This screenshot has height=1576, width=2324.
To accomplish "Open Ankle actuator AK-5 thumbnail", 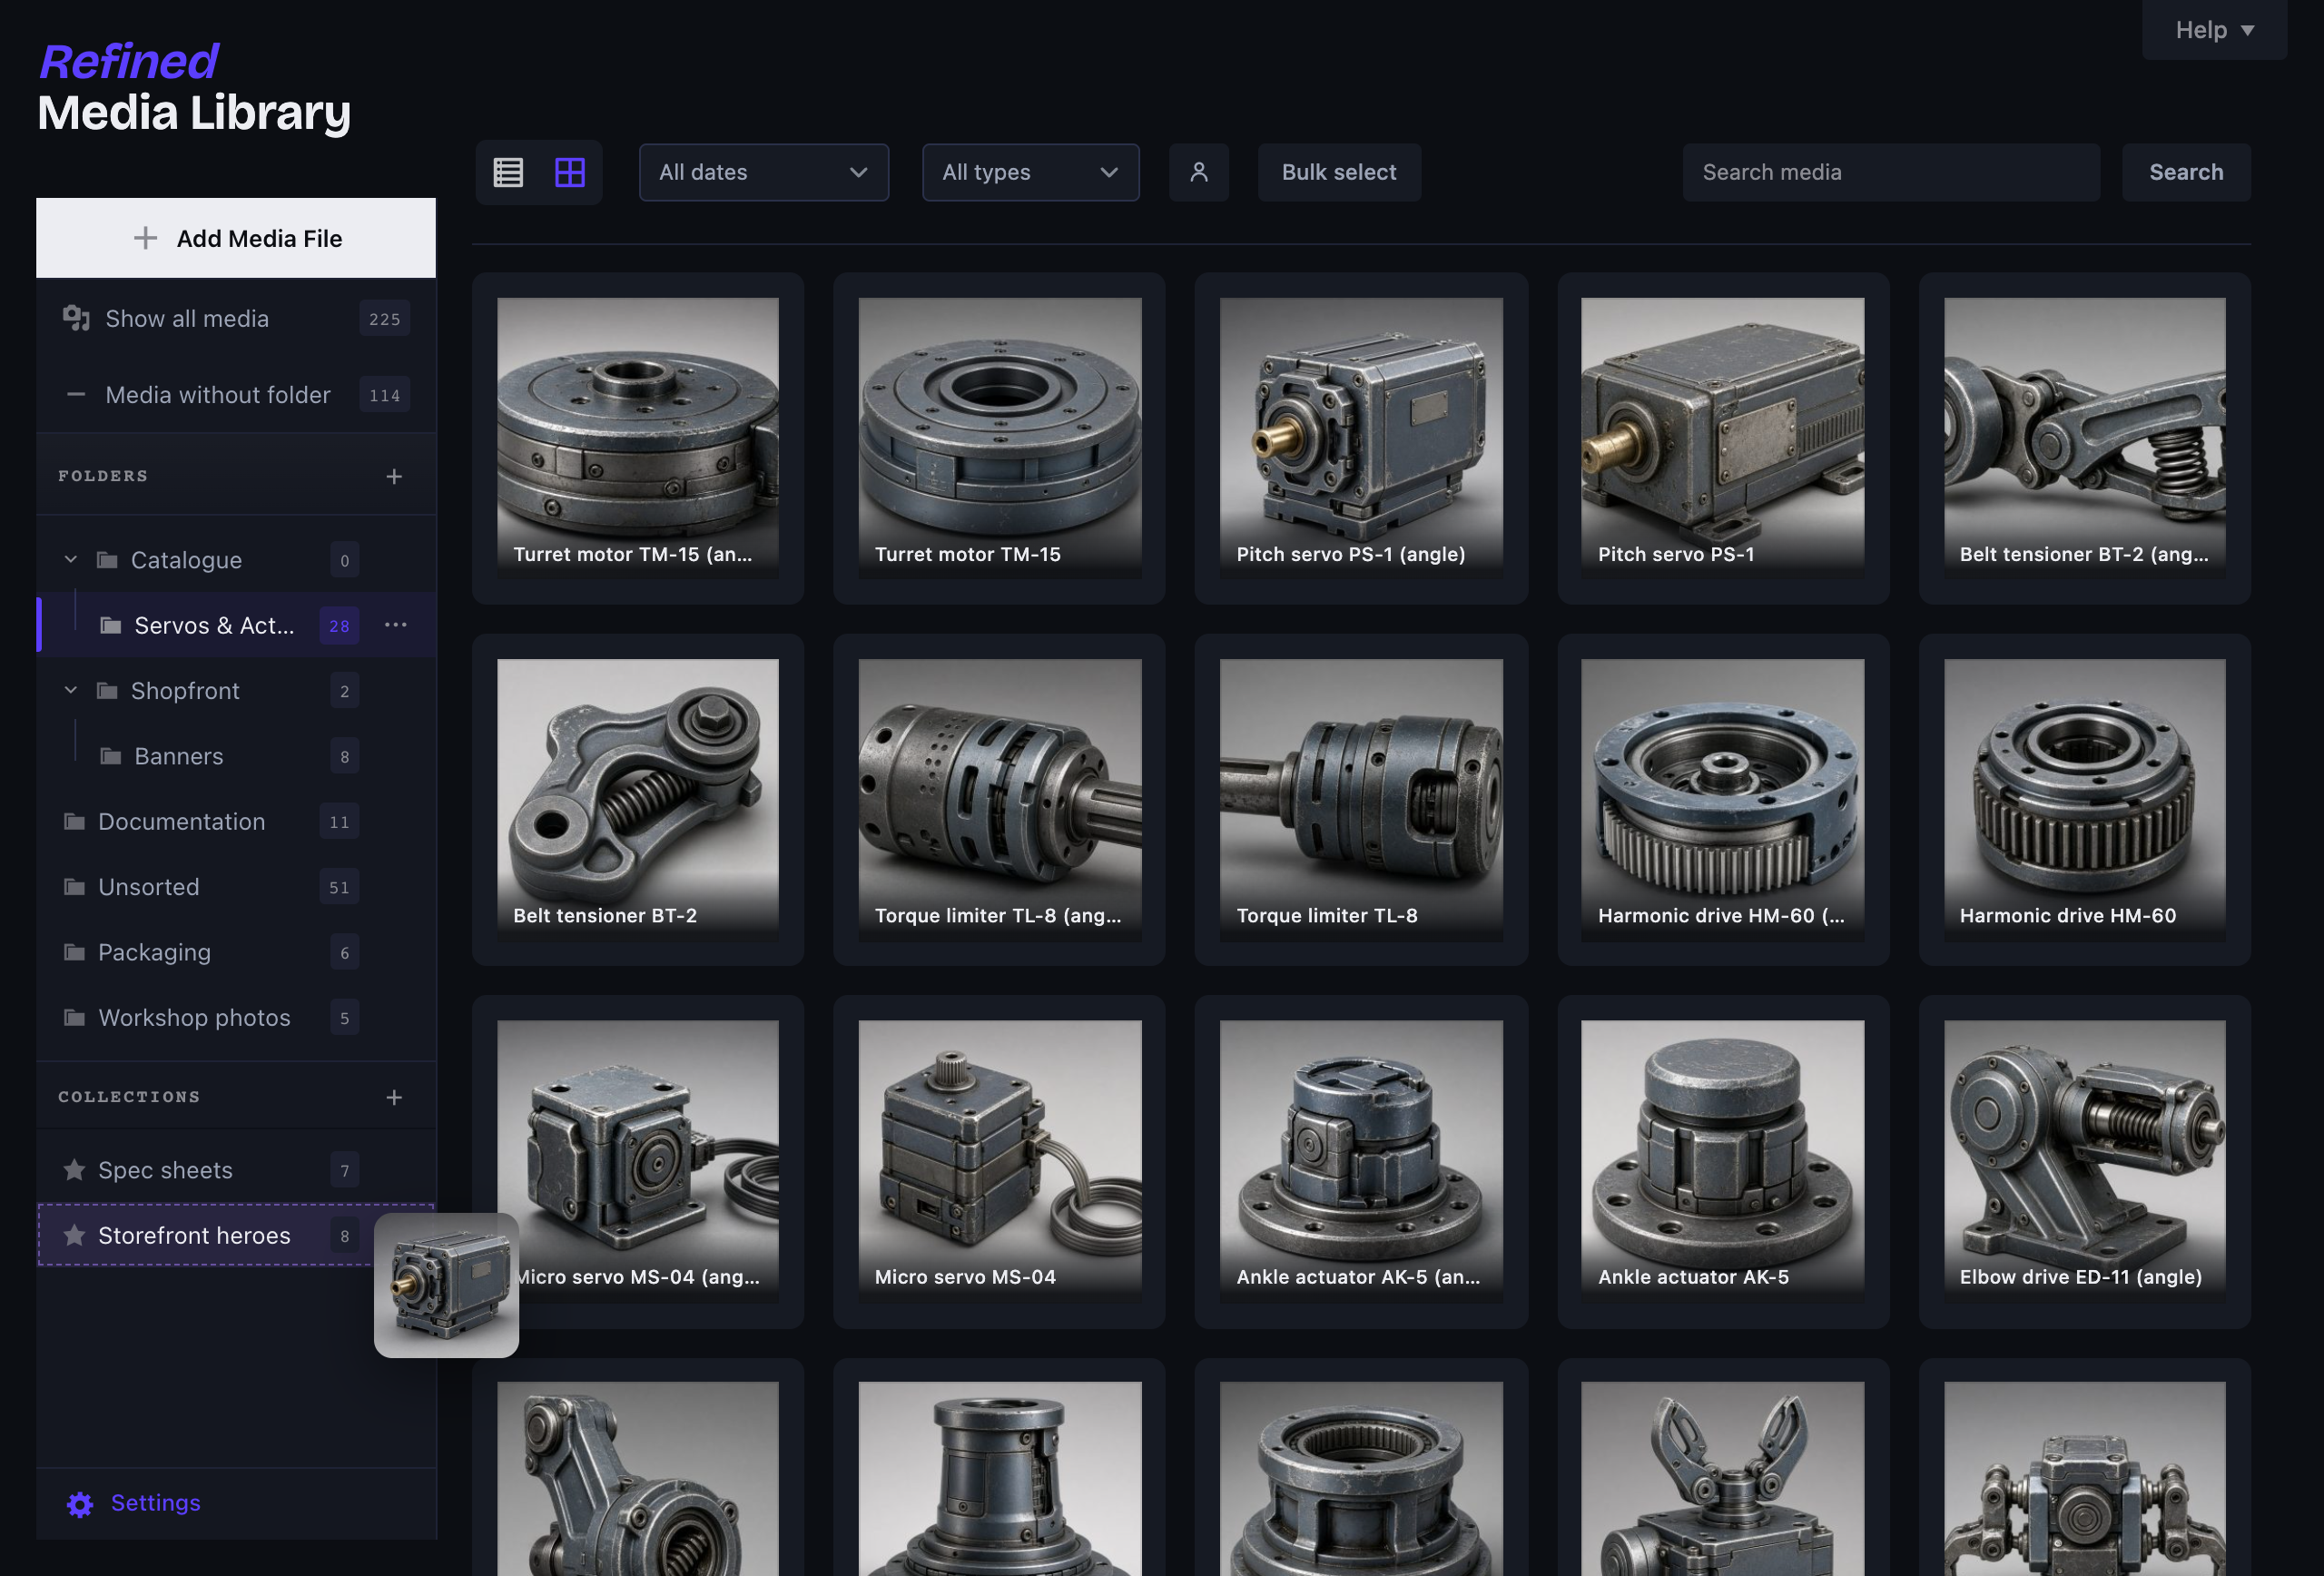I will point(1722,1161).
